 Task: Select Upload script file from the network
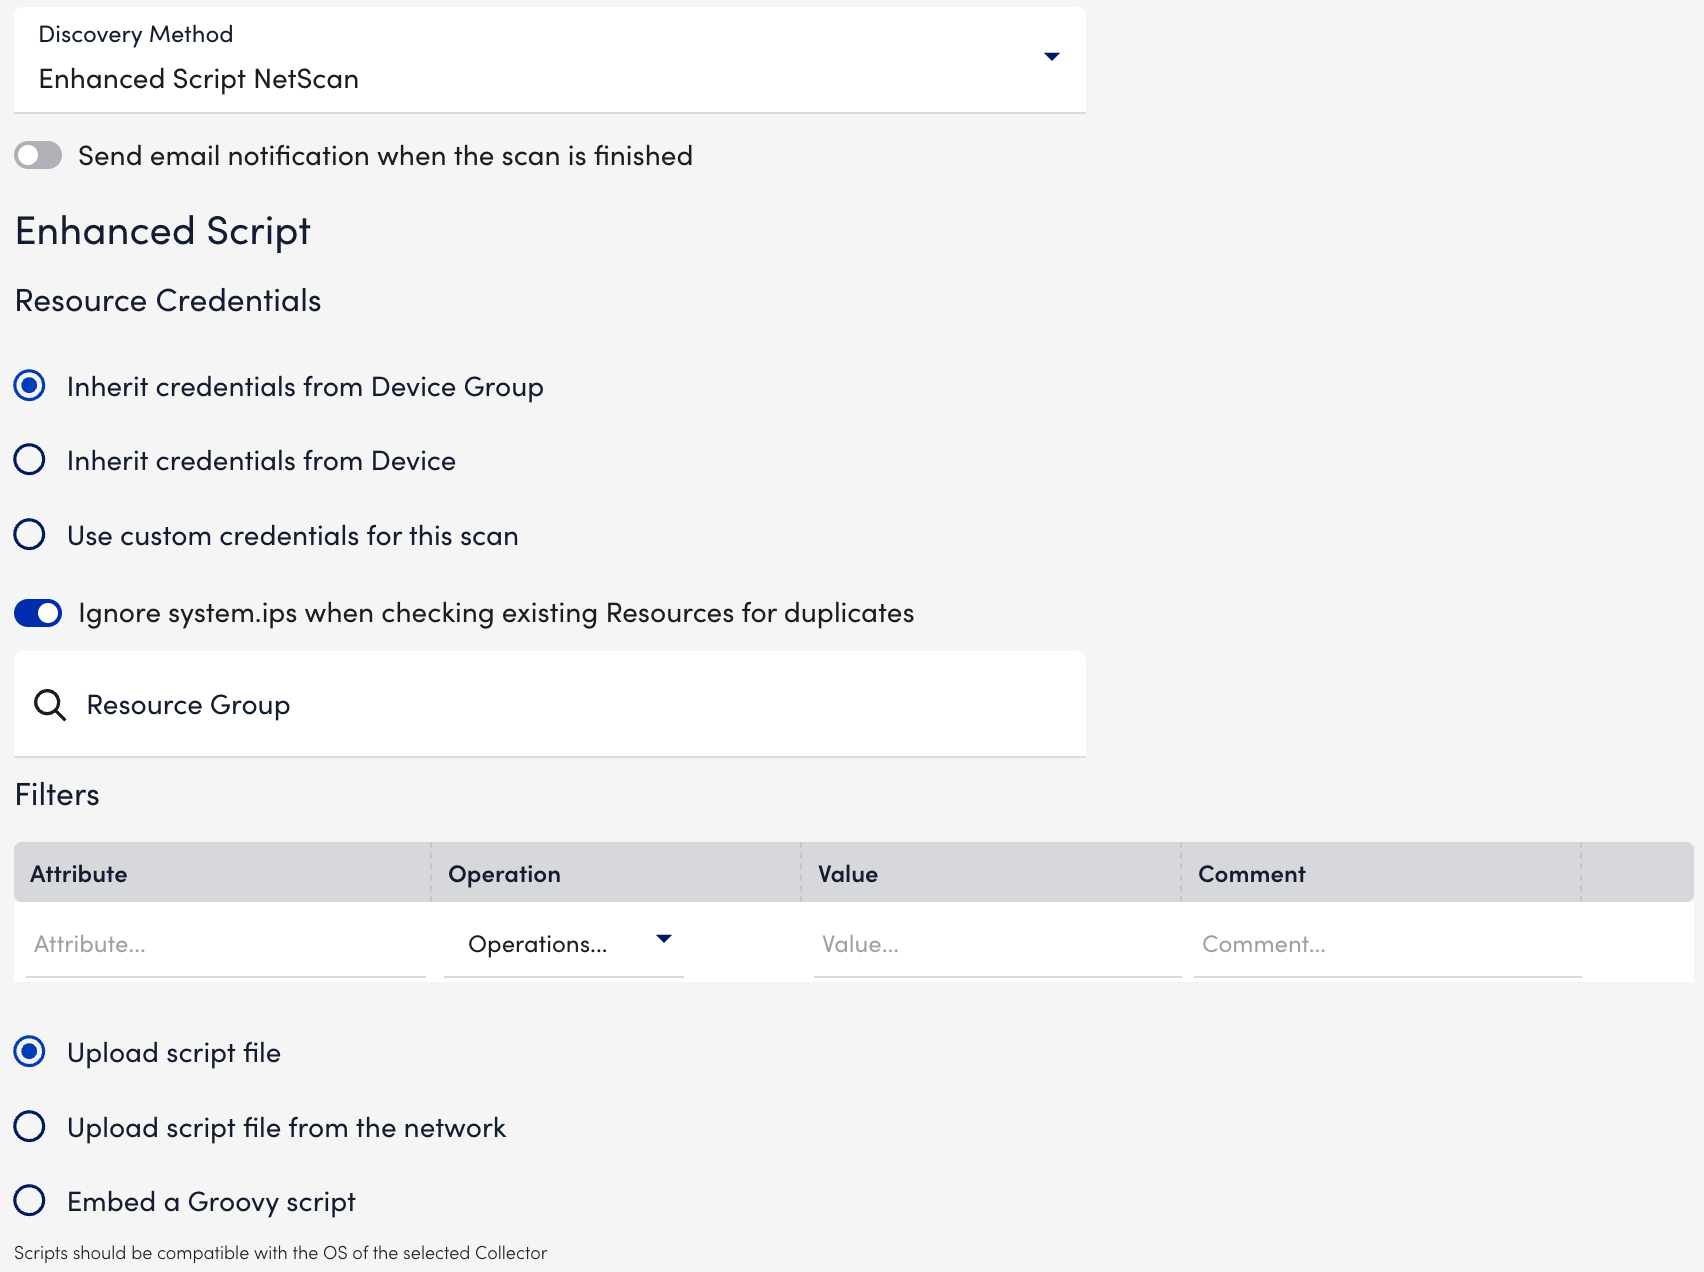tap(30, 1126)
